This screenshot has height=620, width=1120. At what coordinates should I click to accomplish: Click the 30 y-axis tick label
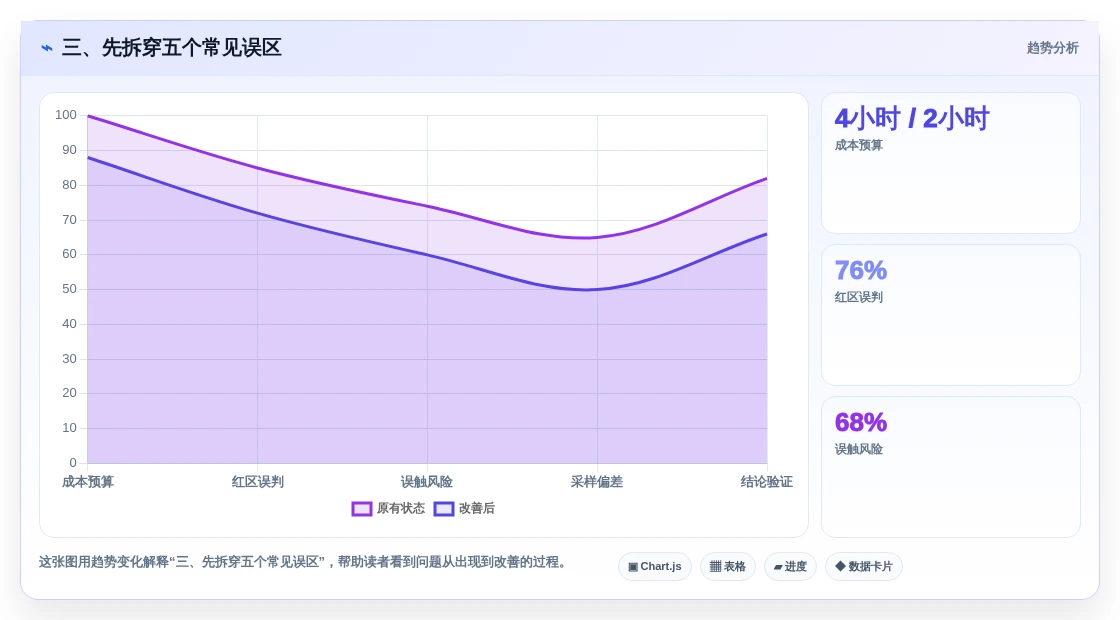coord(69,359)
